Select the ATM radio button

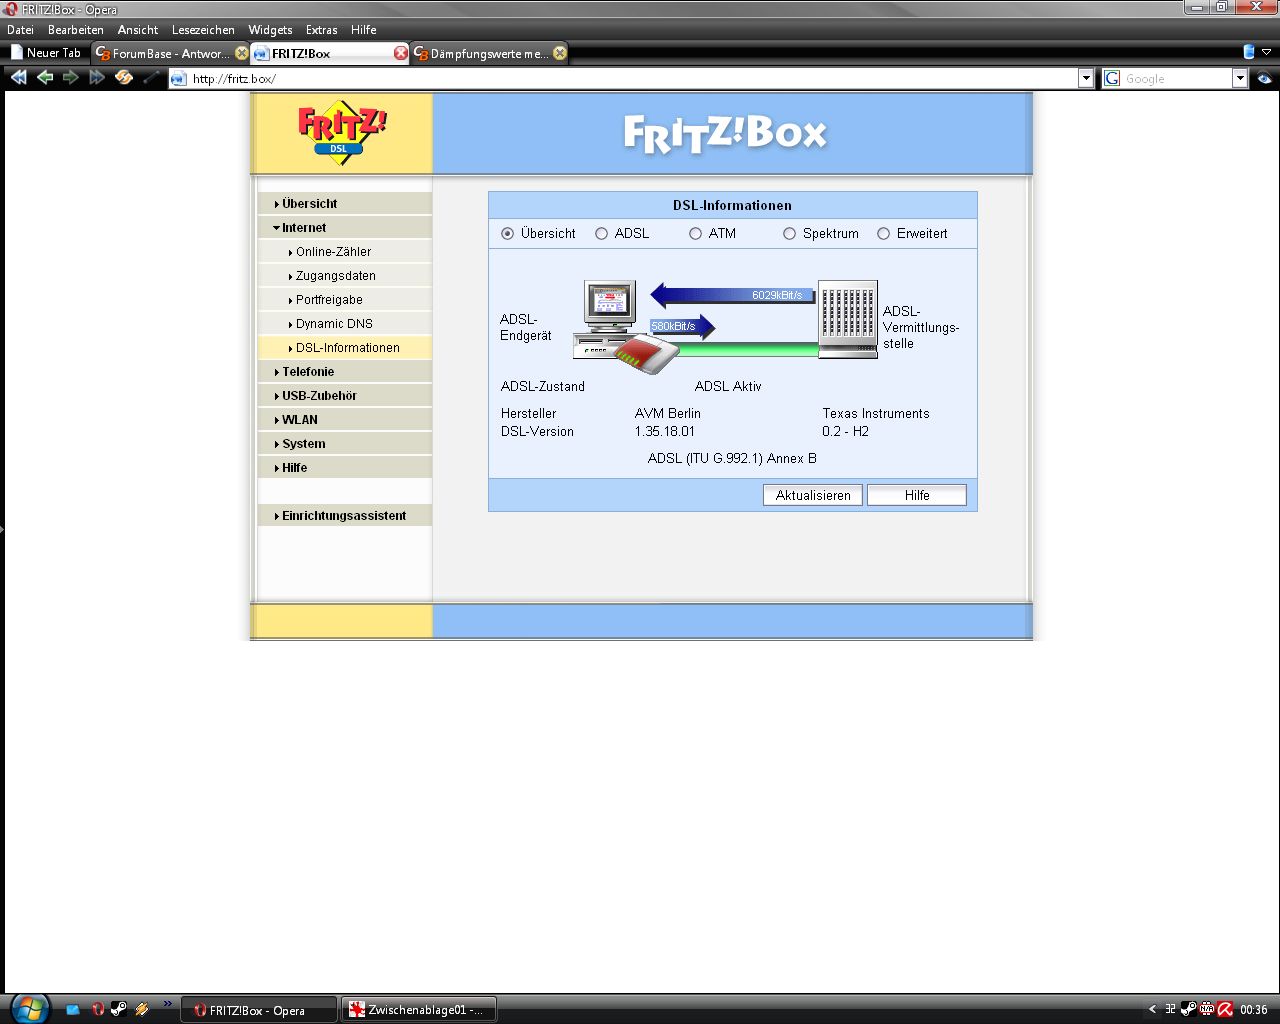tap(695, 233)
